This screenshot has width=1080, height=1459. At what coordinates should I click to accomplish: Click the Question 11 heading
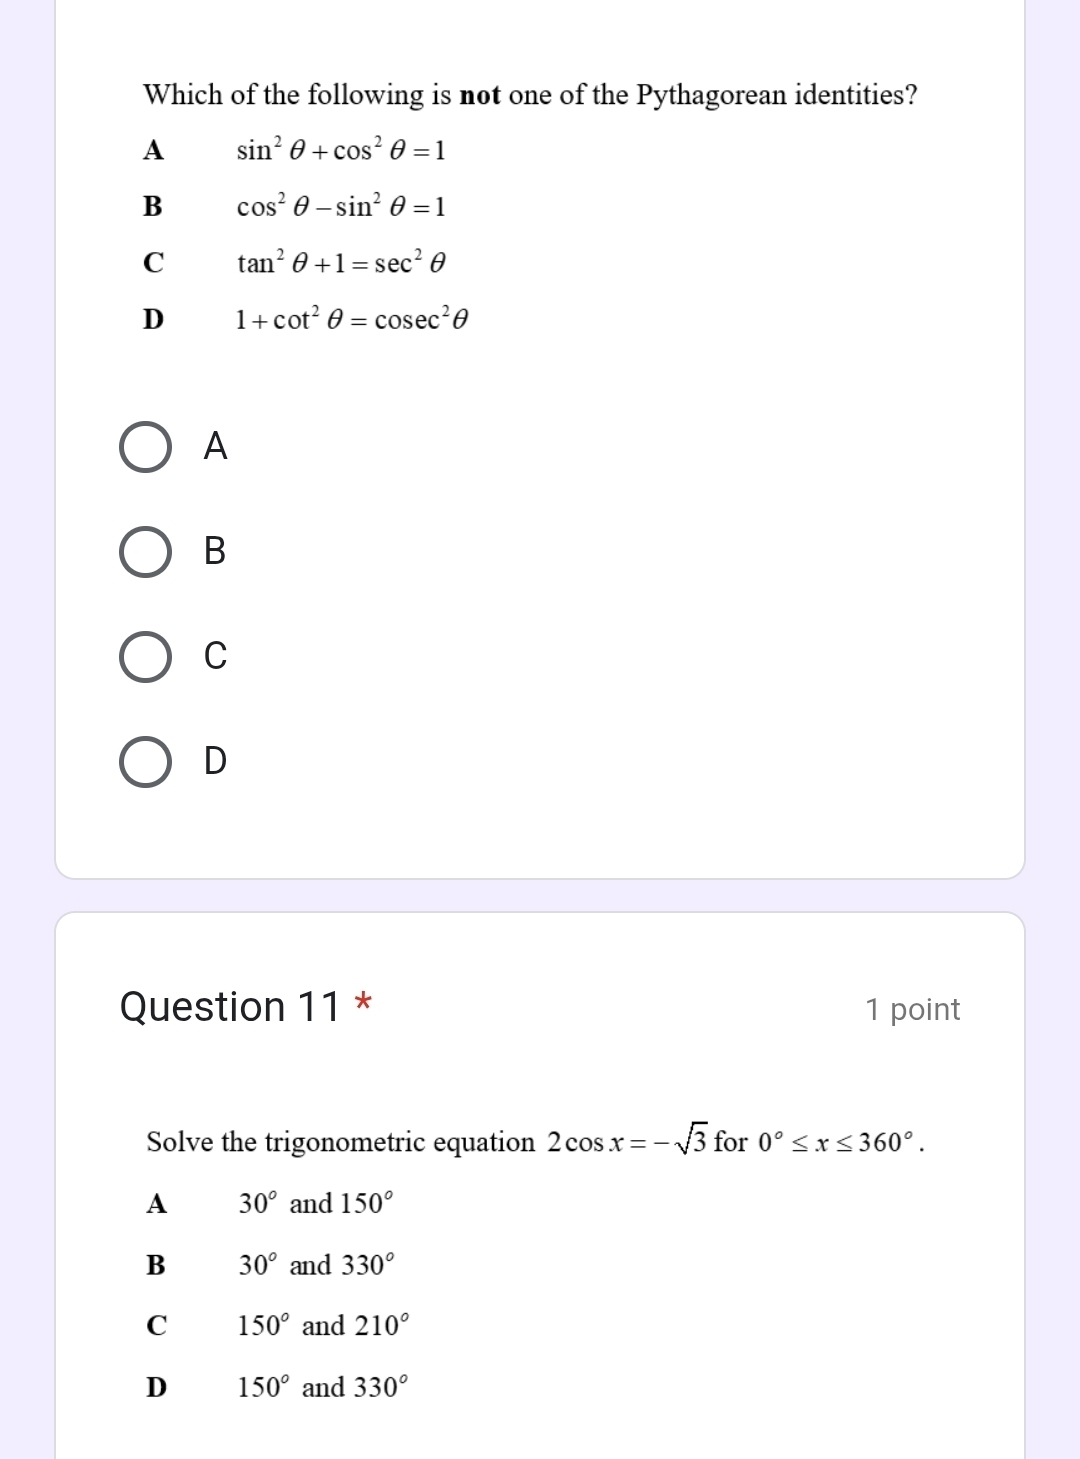231,1007
